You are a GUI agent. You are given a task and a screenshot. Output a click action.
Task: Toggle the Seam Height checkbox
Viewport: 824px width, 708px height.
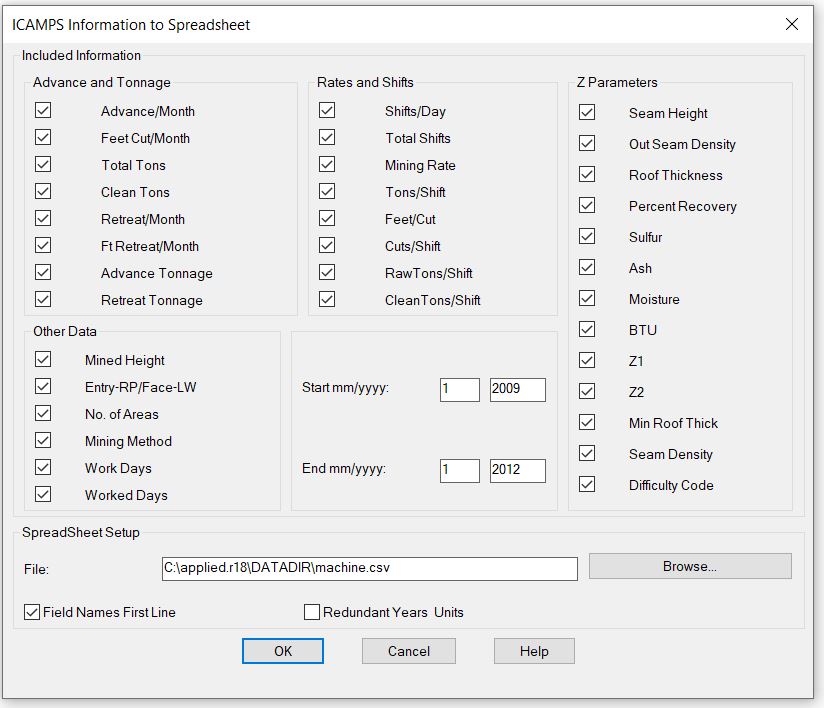[587, 113]
